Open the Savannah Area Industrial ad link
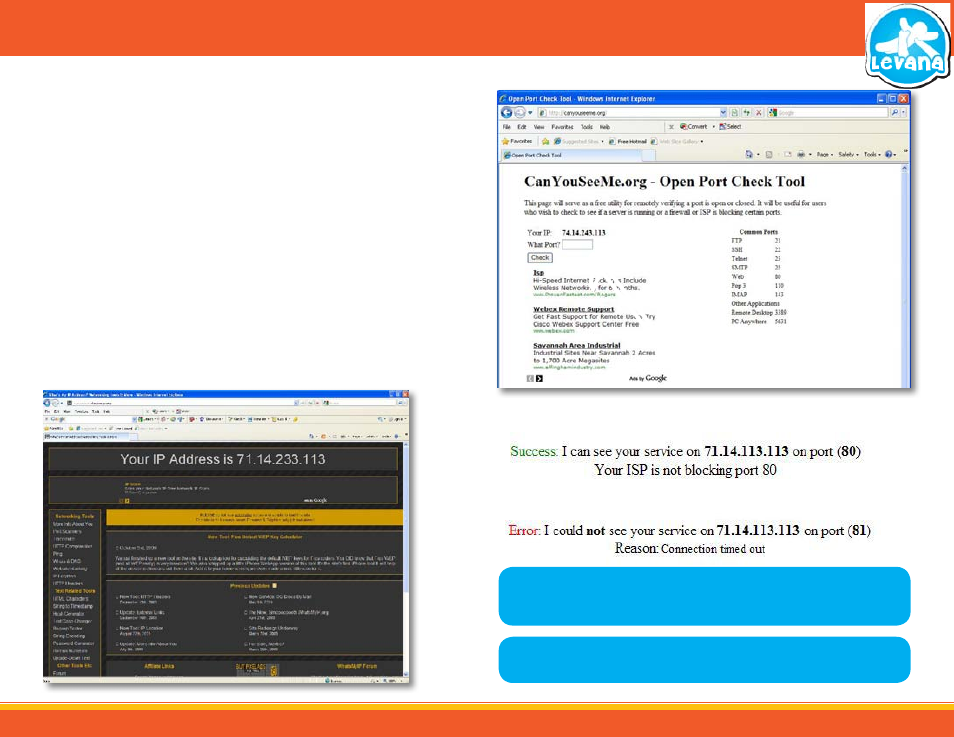 (577, 345)
